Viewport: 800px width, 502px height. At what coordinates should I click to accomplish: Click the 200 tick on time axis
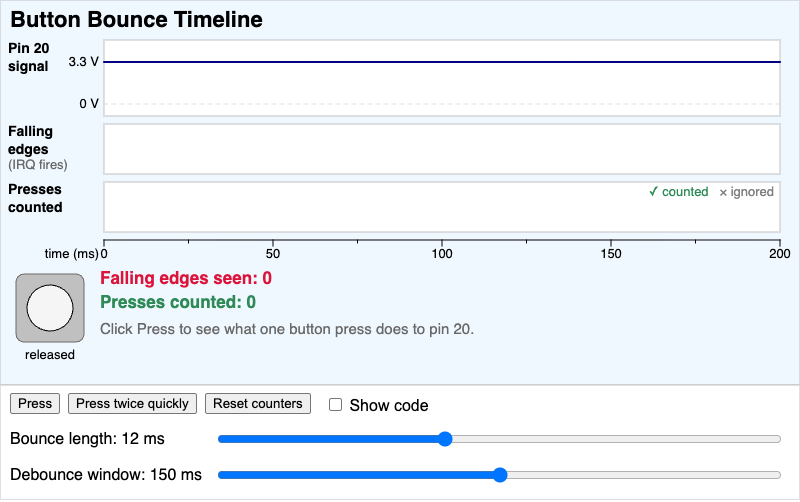(x=780, y=254)
